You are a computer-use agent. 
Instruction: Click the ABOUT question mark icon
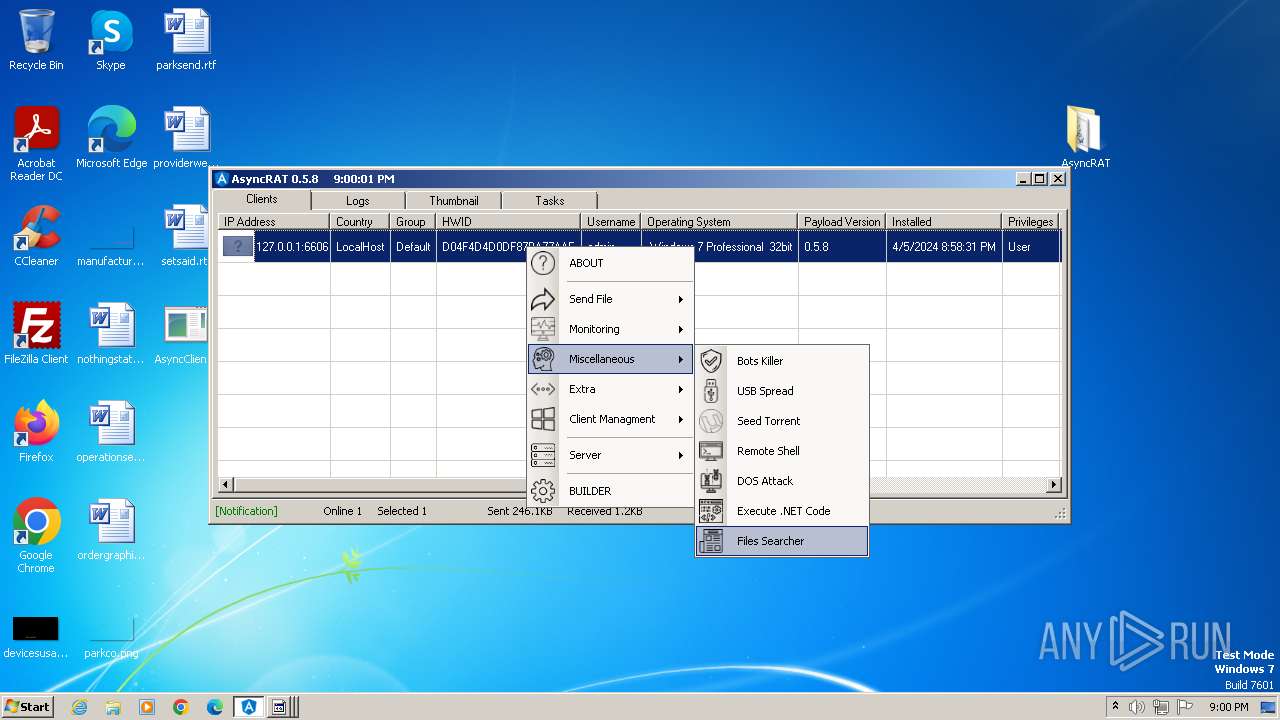click(x=543, y=263)
